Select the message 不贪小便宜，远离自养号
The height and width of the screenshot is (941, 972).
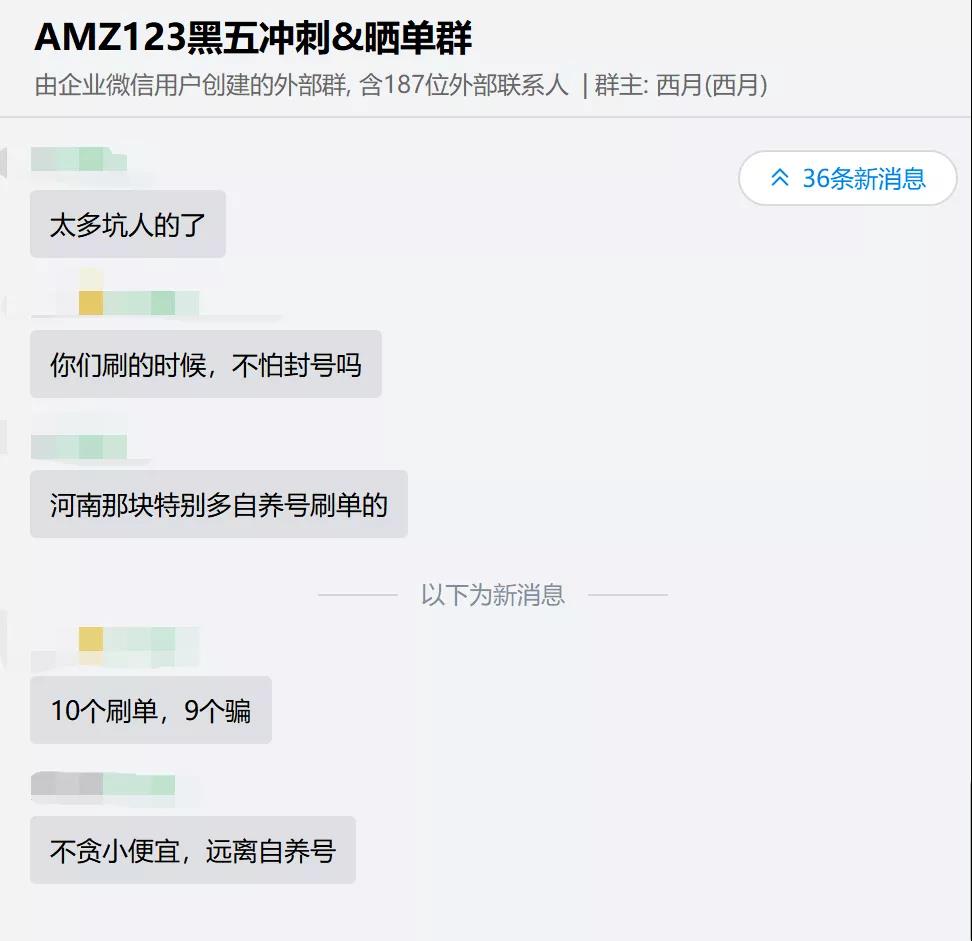192,850
